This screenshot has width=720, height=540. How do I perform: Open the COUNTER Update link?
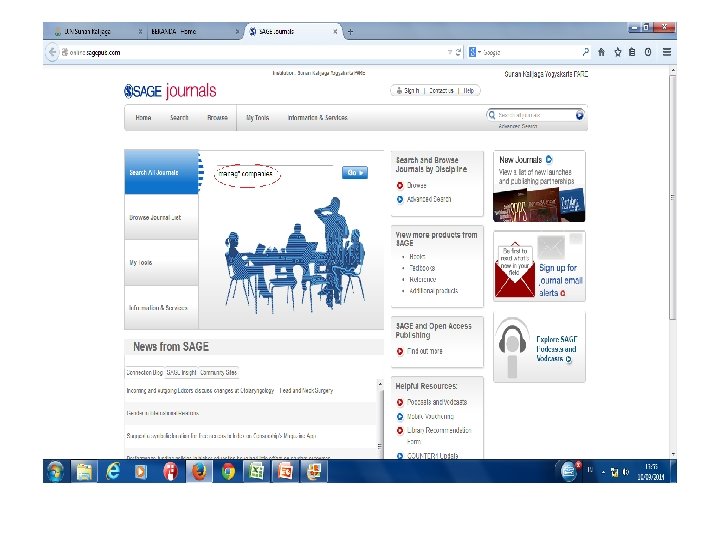tap(433, 456)
